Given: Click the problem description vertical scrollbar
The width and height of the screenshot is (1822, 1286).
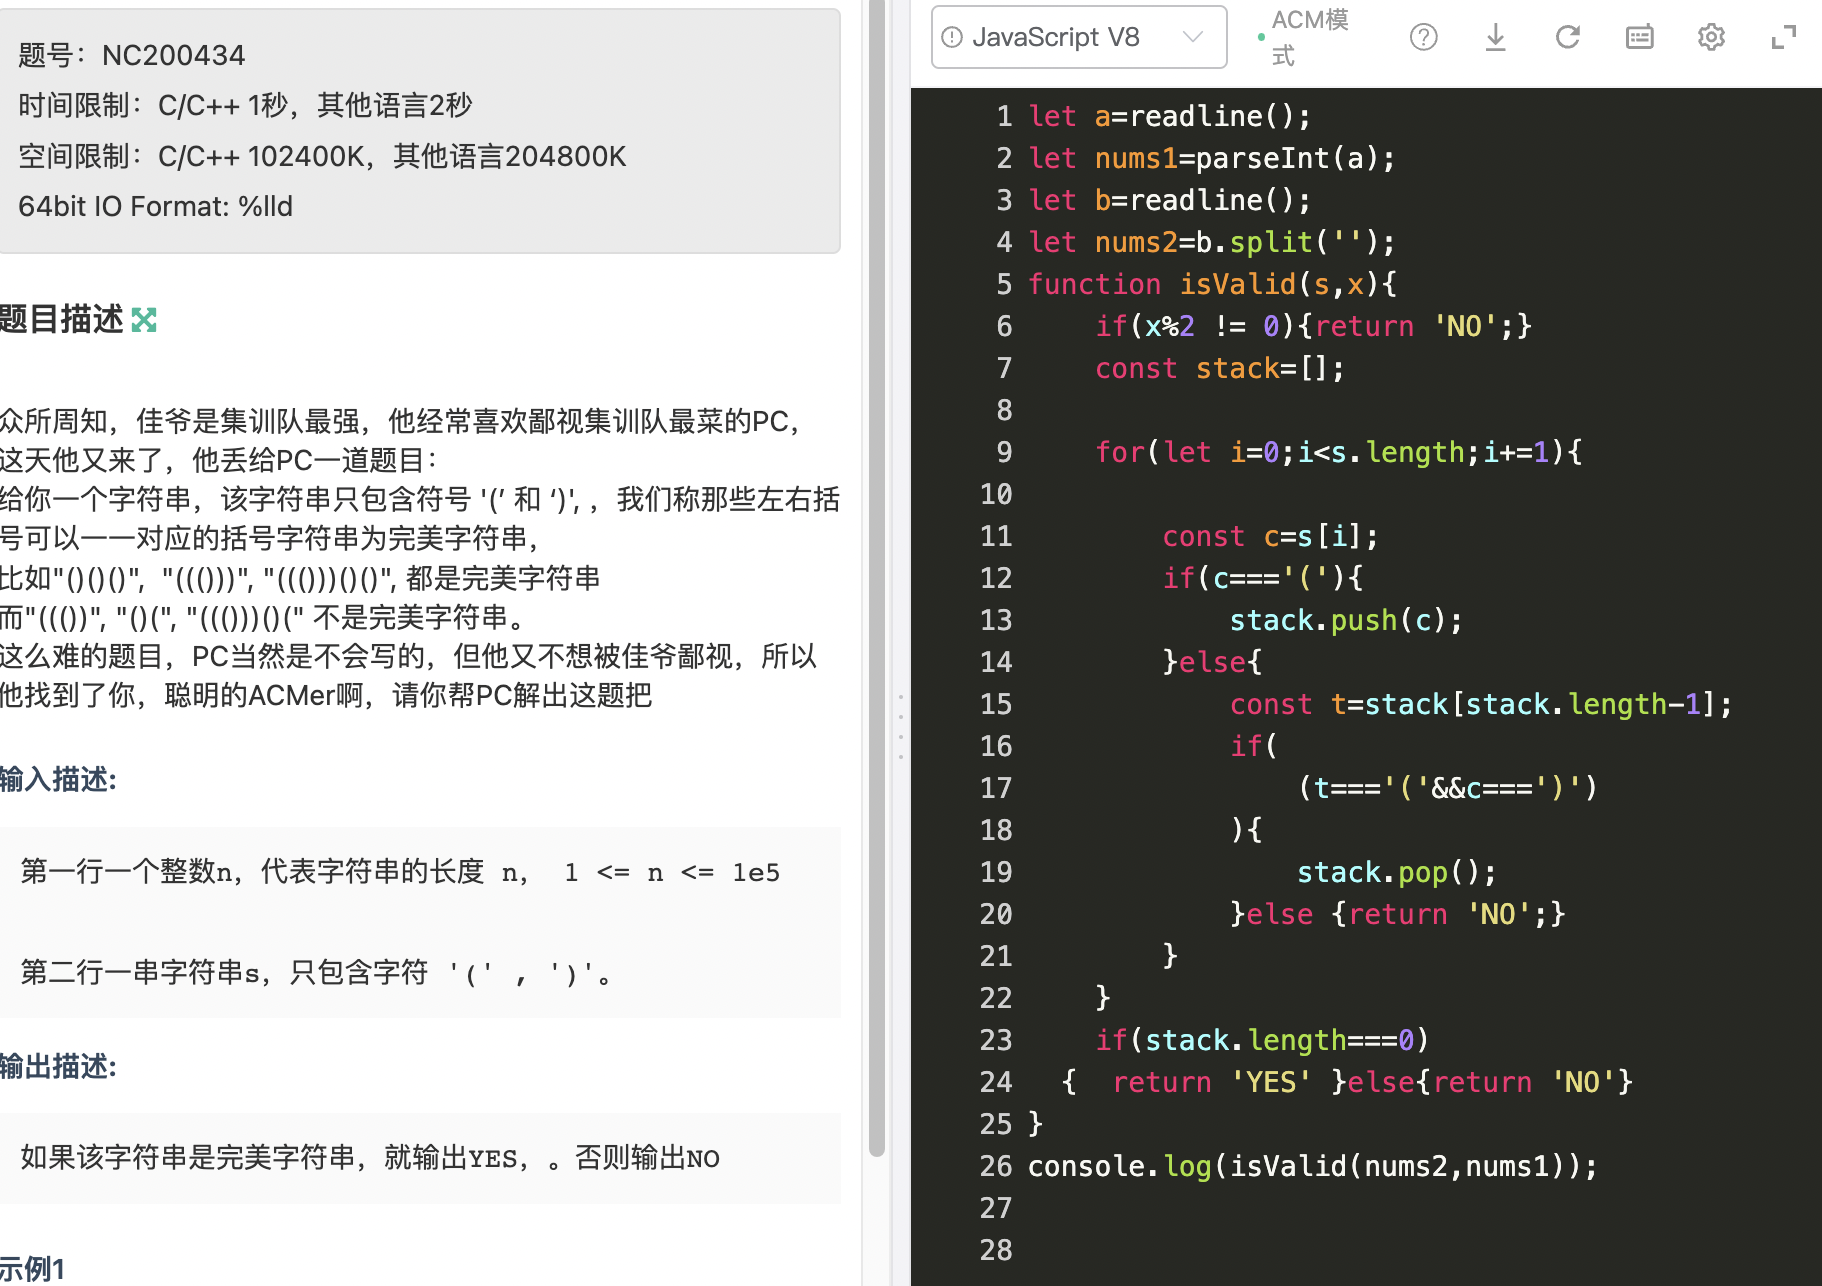Looking at the screenshot, I should click(x=877, y=578).
